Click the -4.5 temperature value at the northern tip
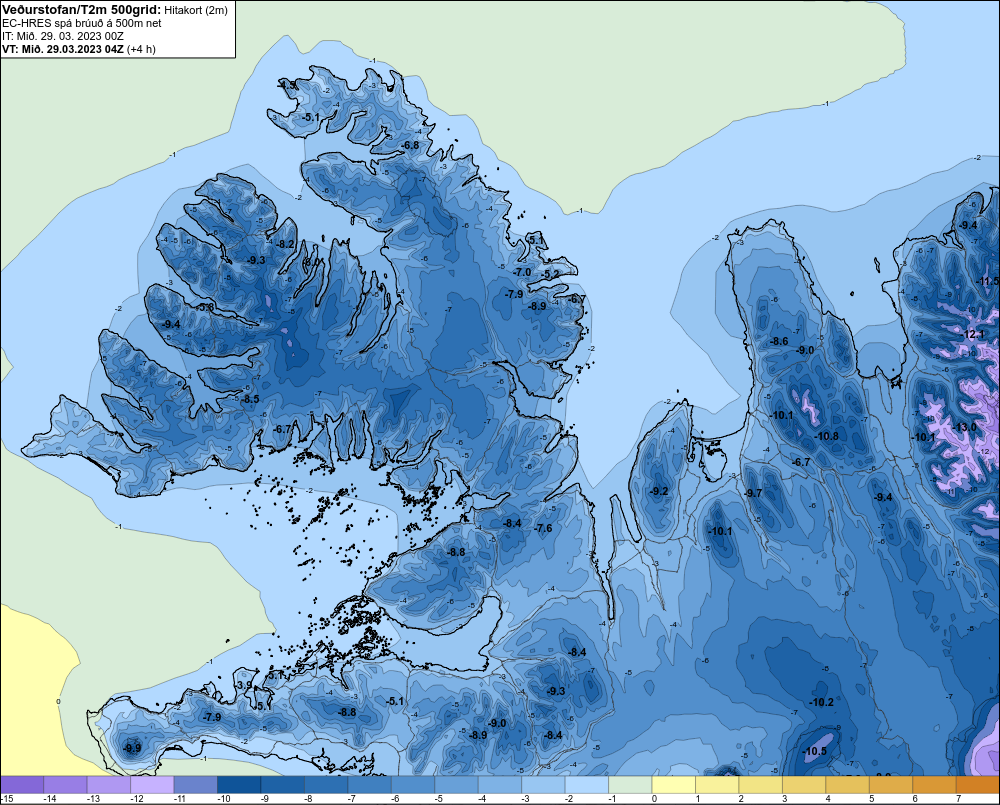This screenshot has width=1000, height=805. (288, 85)
